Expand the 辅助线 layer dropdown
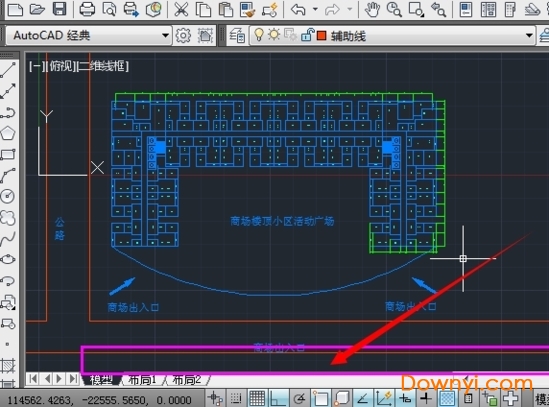The image size is (549, 407). (392, 35)
